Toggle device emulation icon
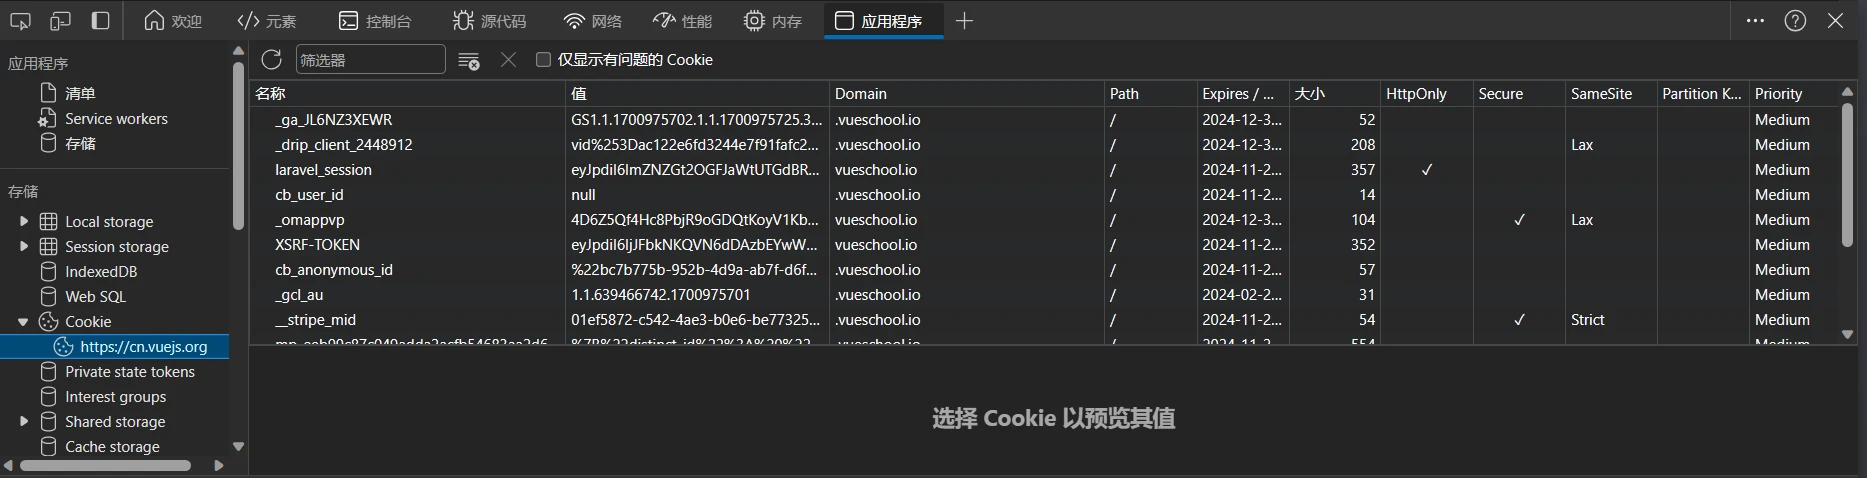1867x478 pixels. (60, 21)
